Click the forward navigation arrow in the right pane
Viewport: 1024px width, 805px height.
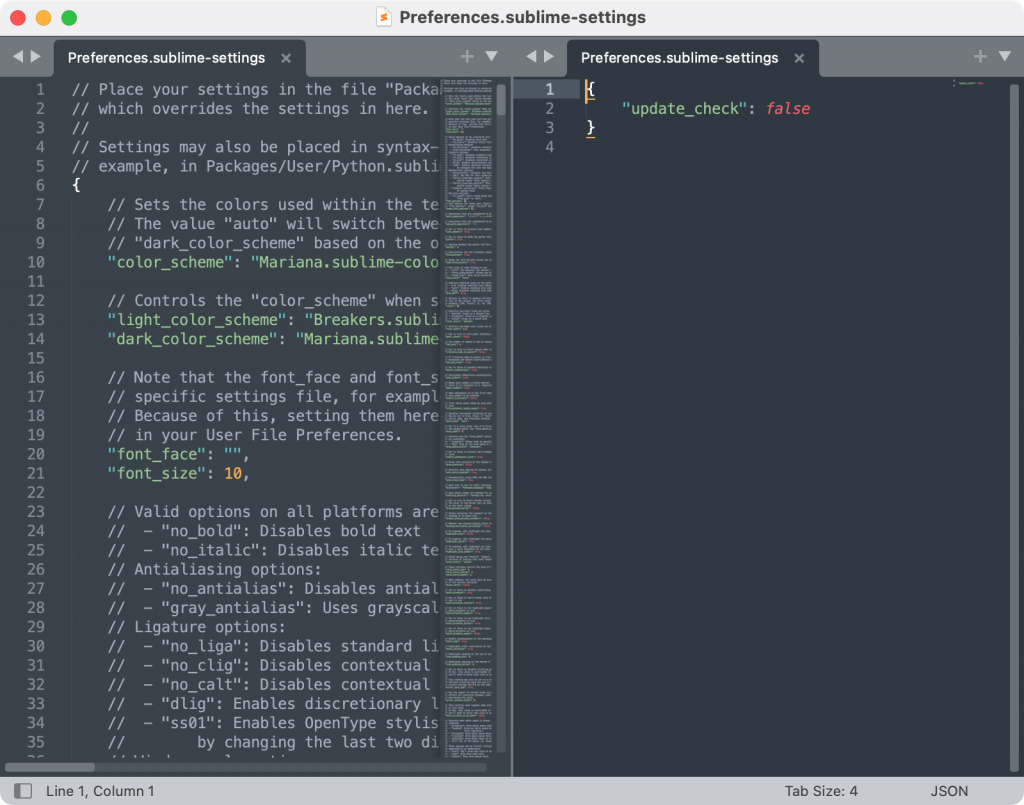point(547,57)
